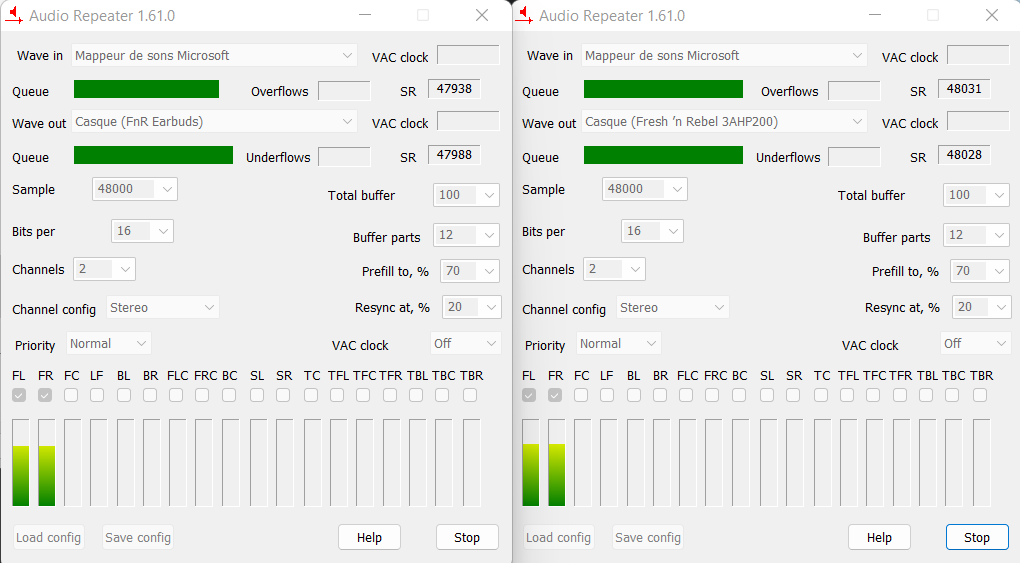Click the Wave in green Queue bar in FnR Earbuds window
1020x563 pixels.
[x=146, y=89]
